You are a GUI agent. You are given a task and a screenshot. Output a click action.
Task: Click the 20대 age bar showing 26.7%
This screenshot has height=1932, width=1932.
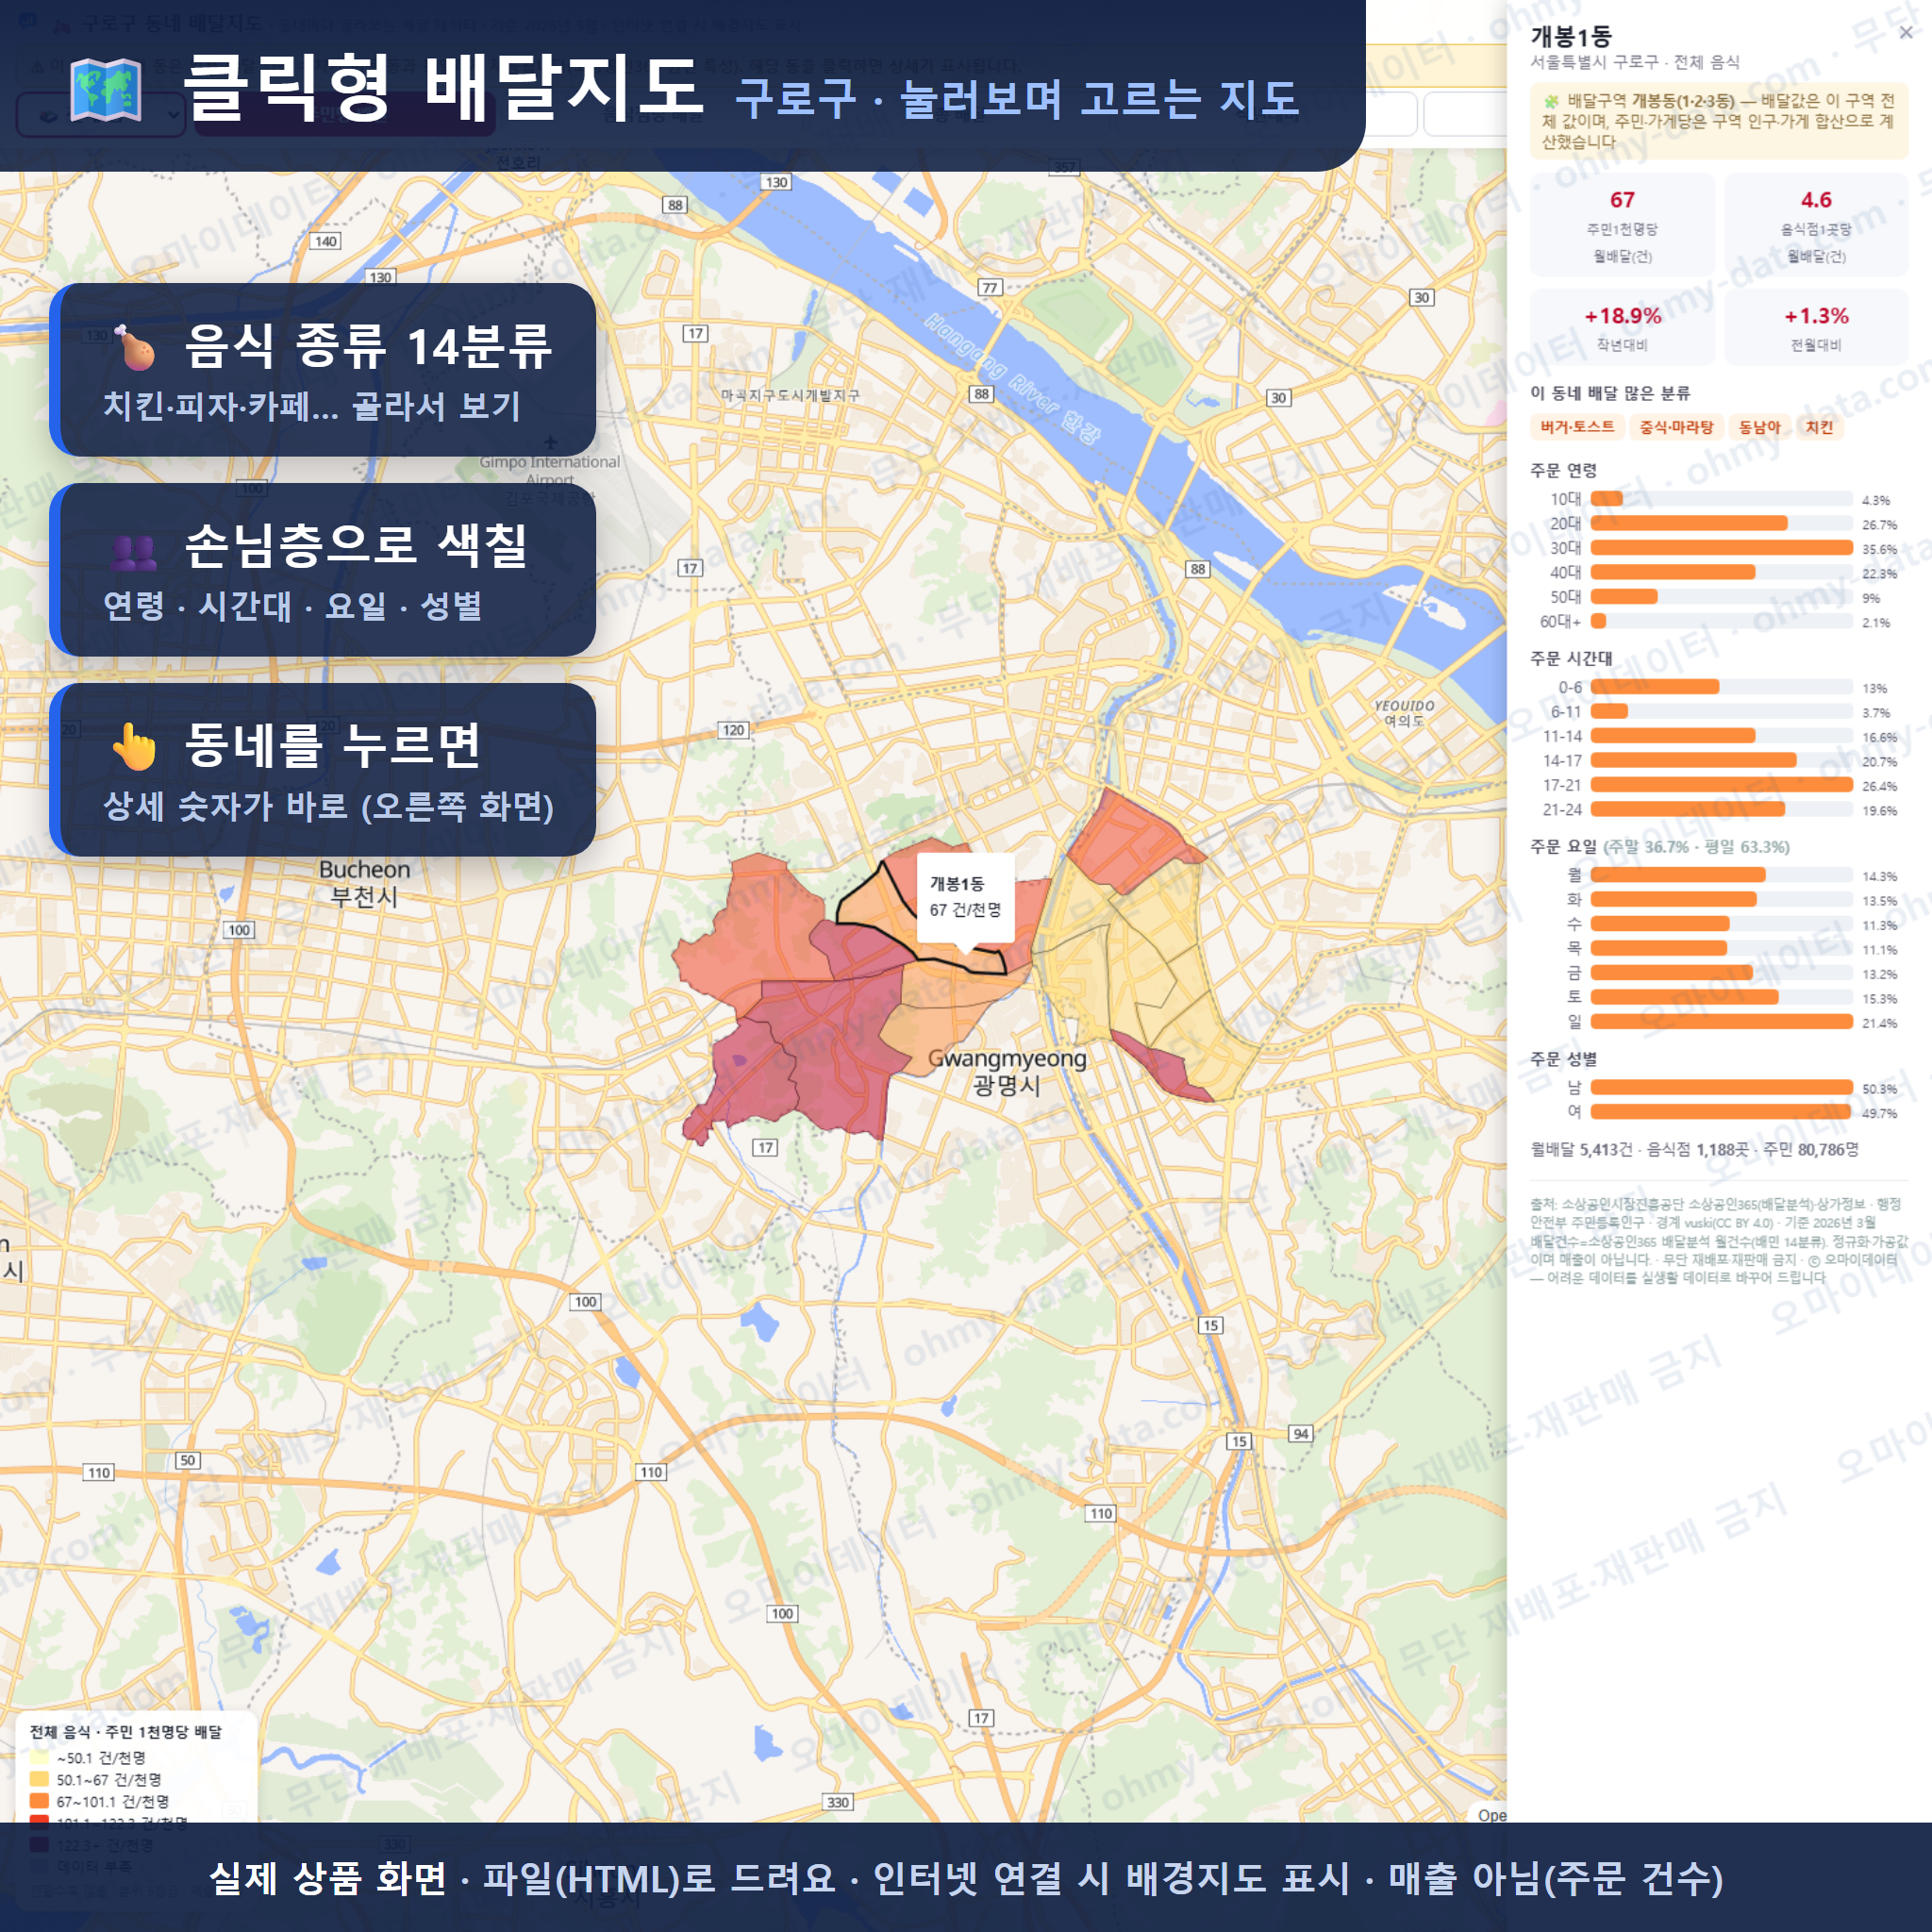tap(1721, 523)
